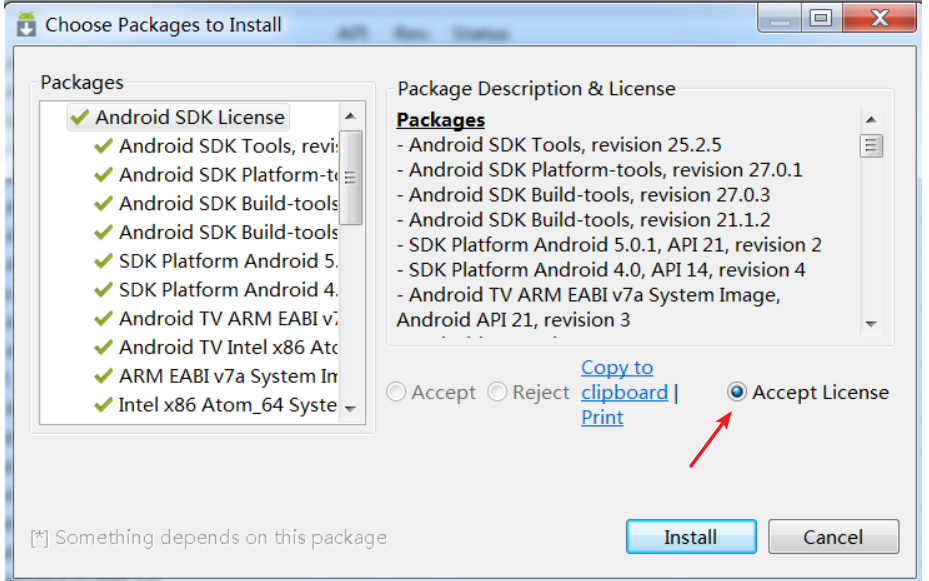Image resolution: width=929 pixels, height=581 pixels.
Task: Select the Accept License radio button
Action: coord(737,392)
